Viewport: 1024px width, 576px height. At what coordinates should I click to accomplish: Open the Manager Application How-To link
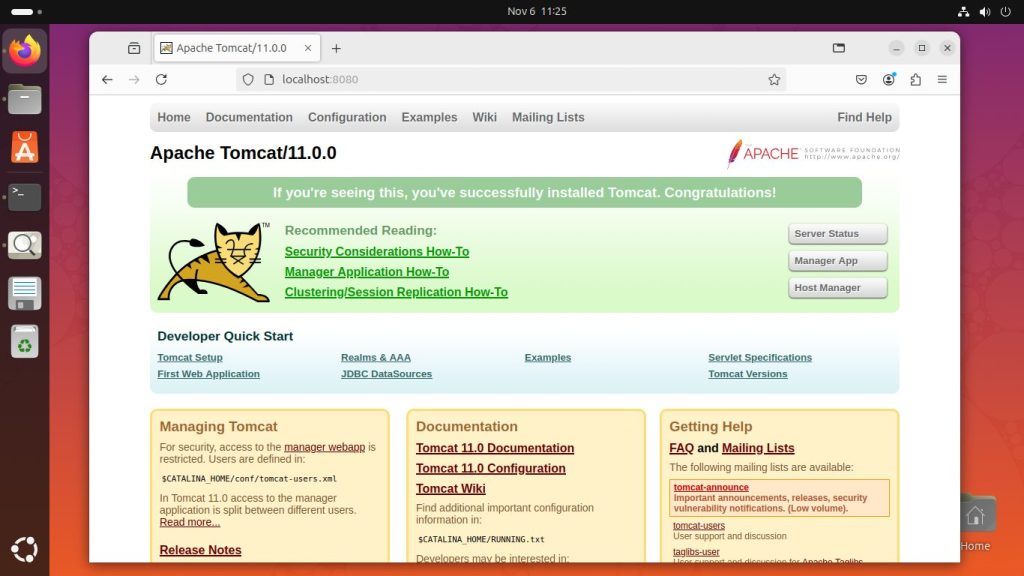point(366,271)
